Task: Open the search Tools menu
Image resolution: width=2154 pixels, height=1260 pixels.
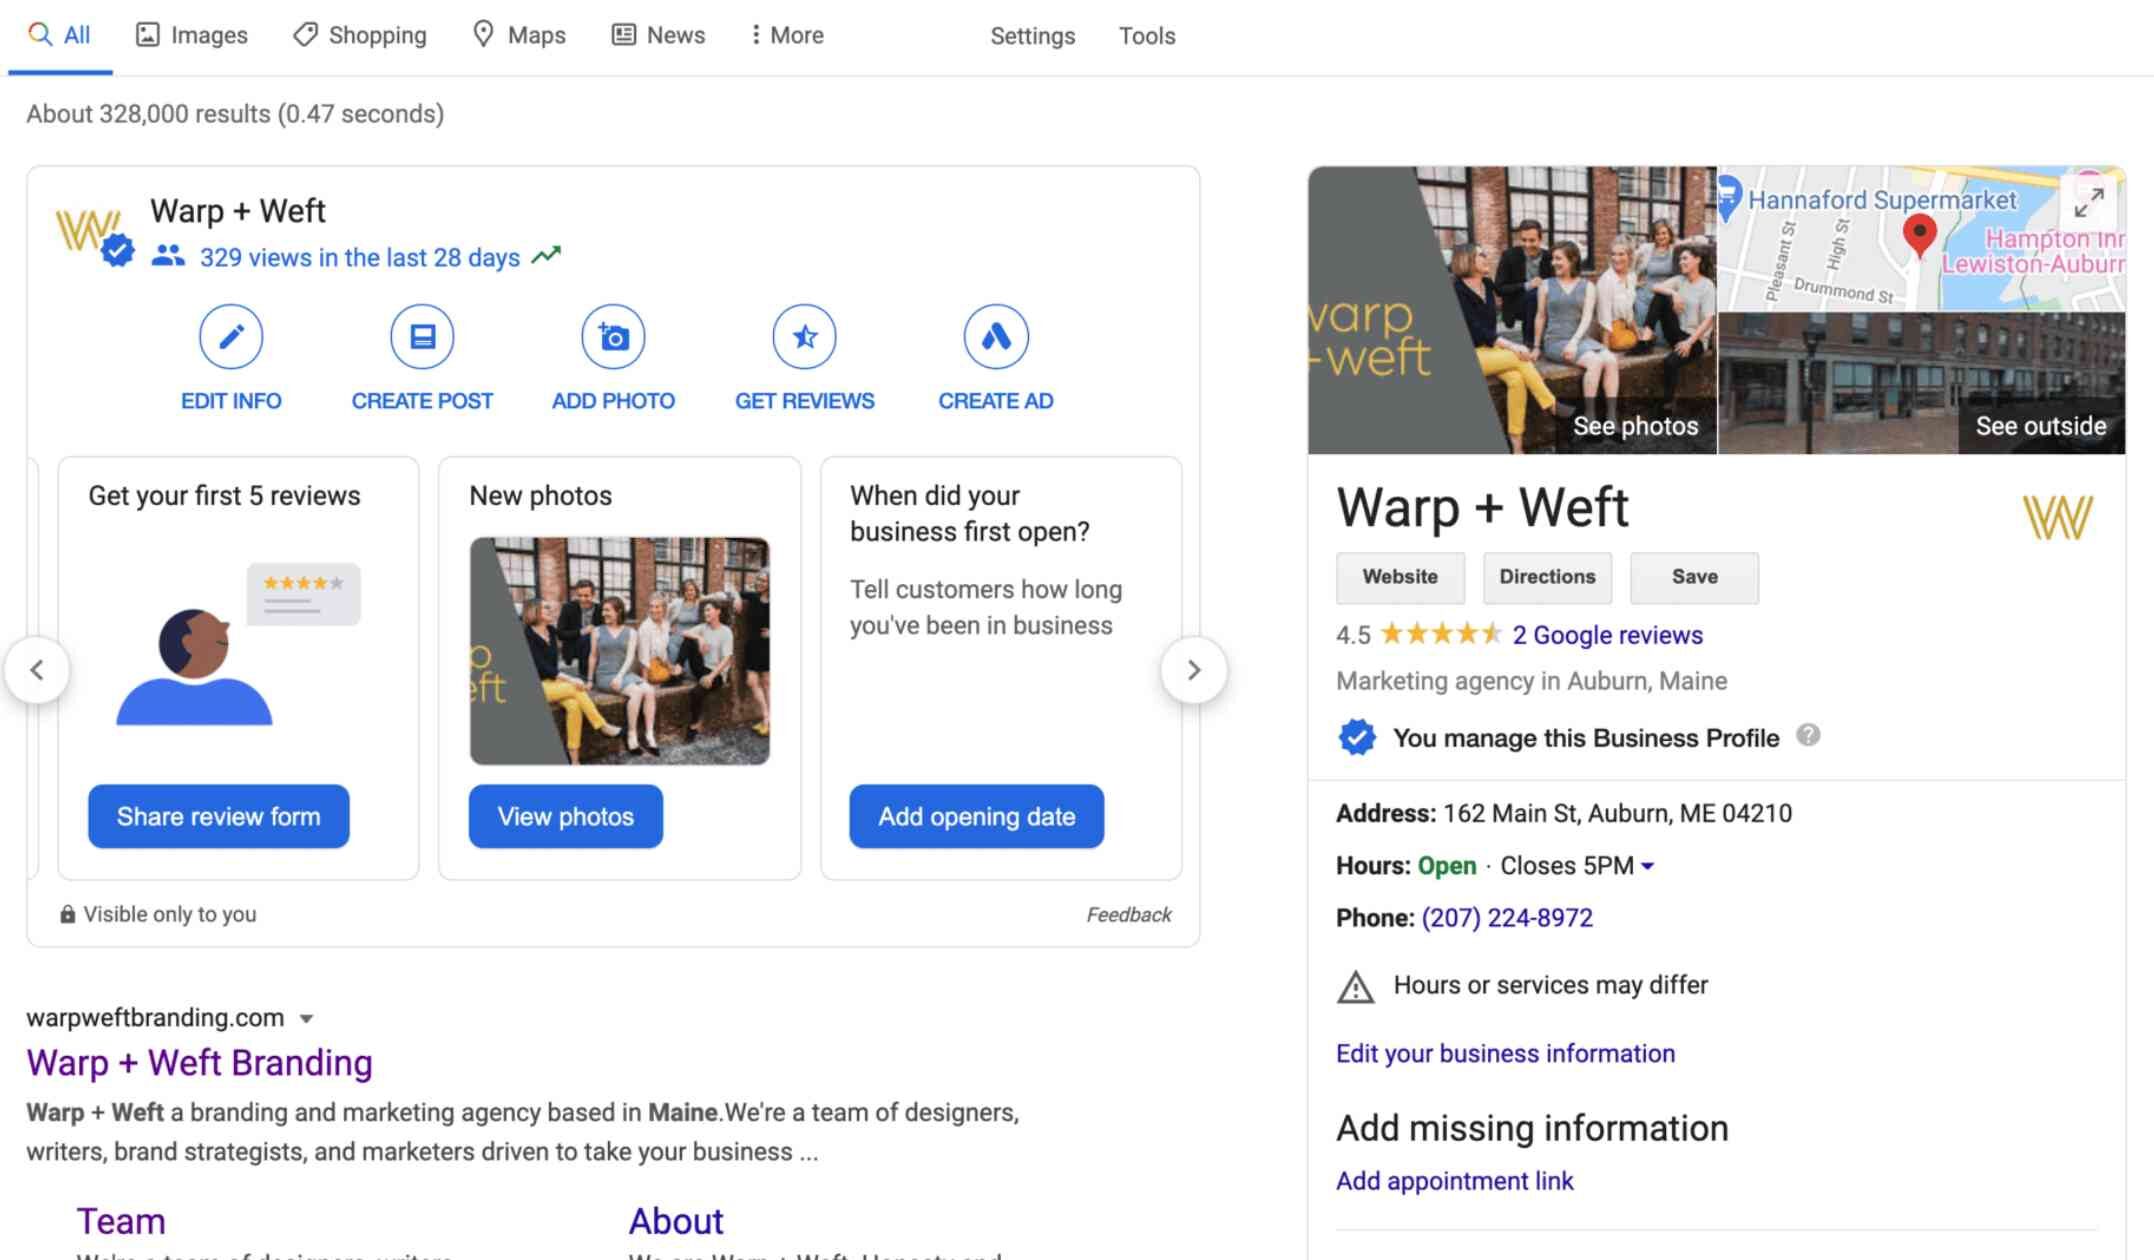Action: (1147, 36)
